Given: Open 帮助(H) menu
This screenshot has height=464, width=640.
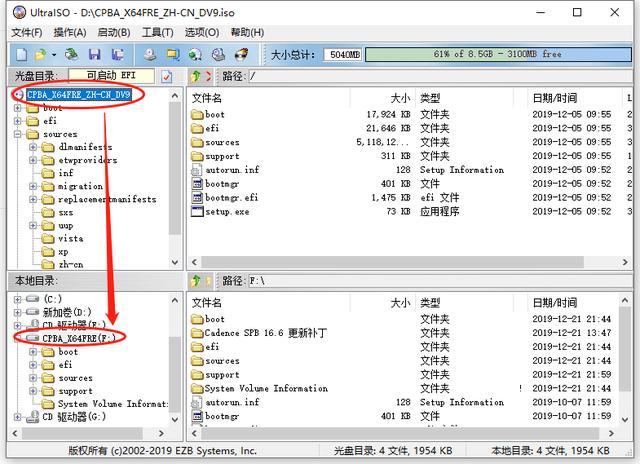Looking at the screenshot, I should point(247,33).
